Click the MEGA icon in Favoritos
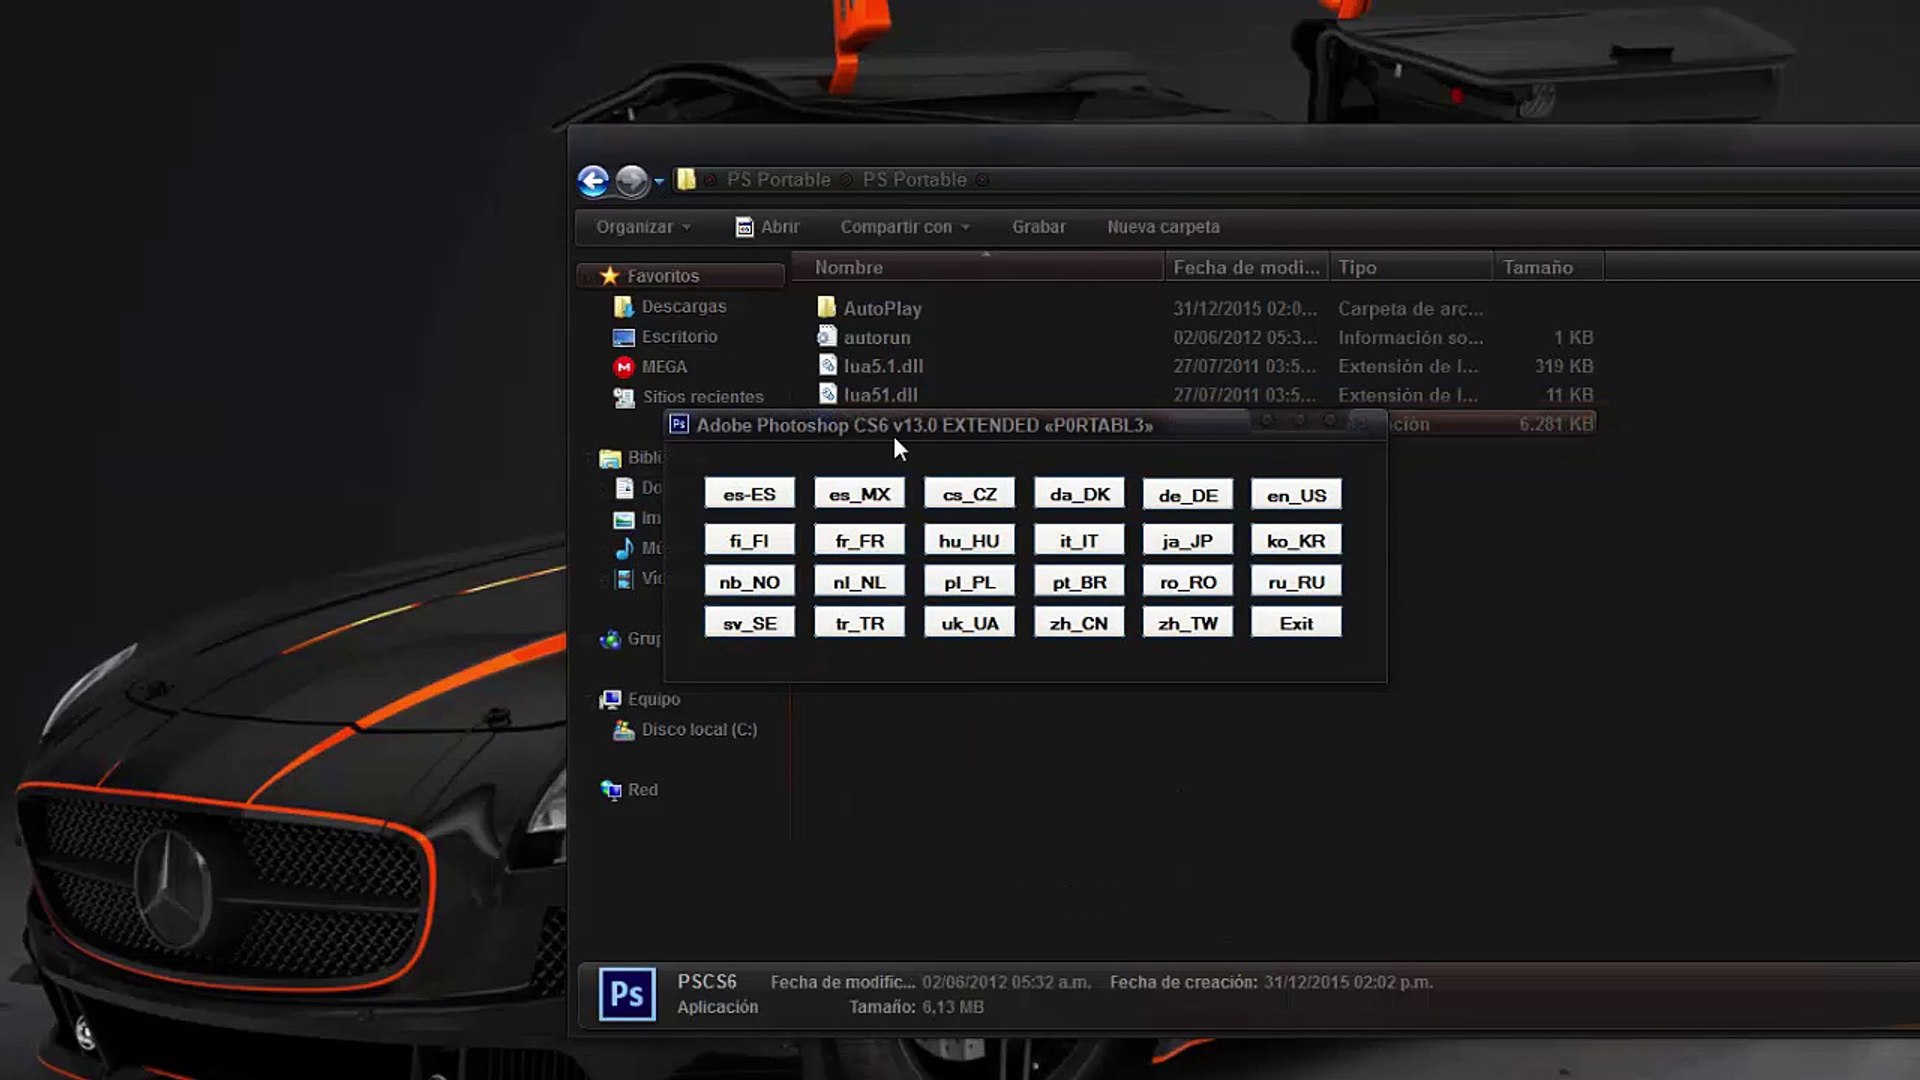The width and height of the screenshot is (1920, 1080). pos(624,367)
